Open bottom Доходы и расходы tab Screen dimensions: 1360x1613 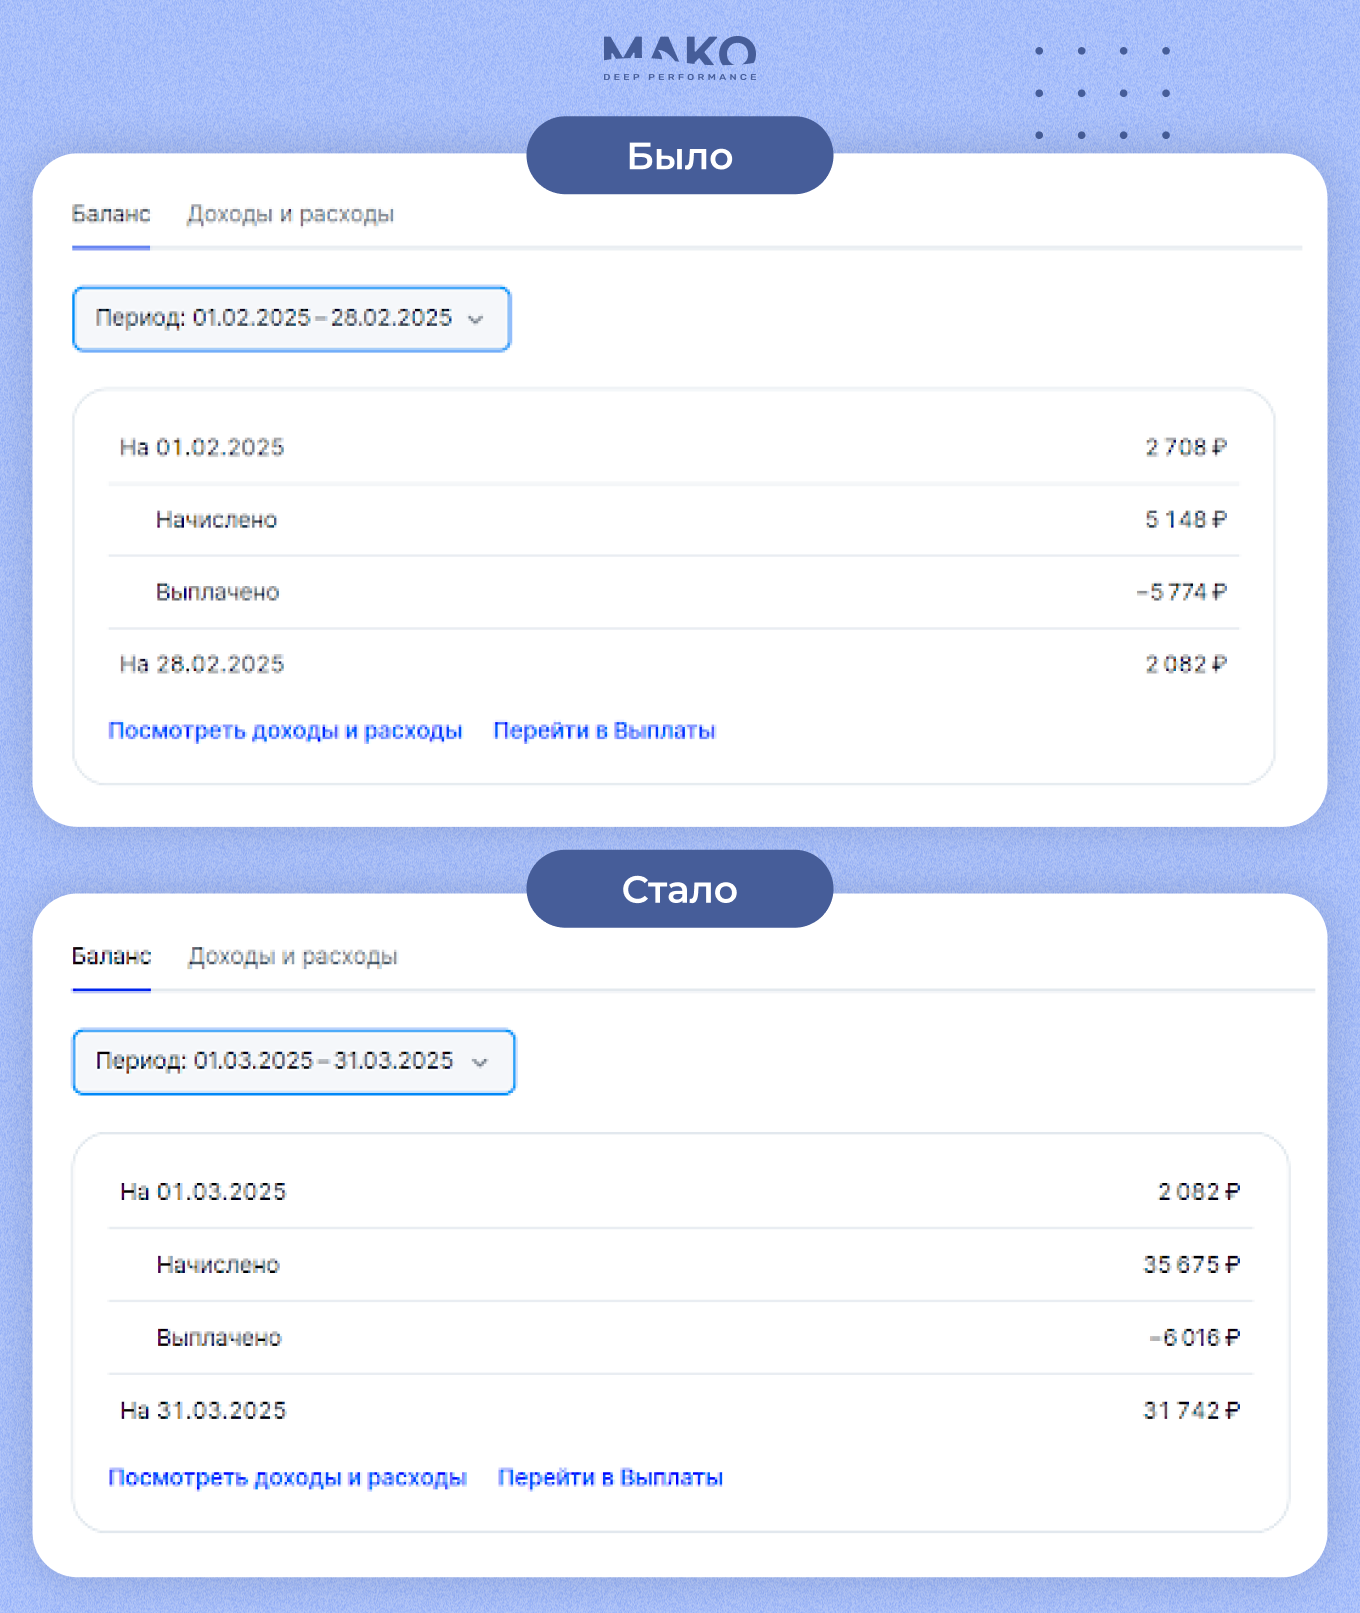click(x=293, y=956)
